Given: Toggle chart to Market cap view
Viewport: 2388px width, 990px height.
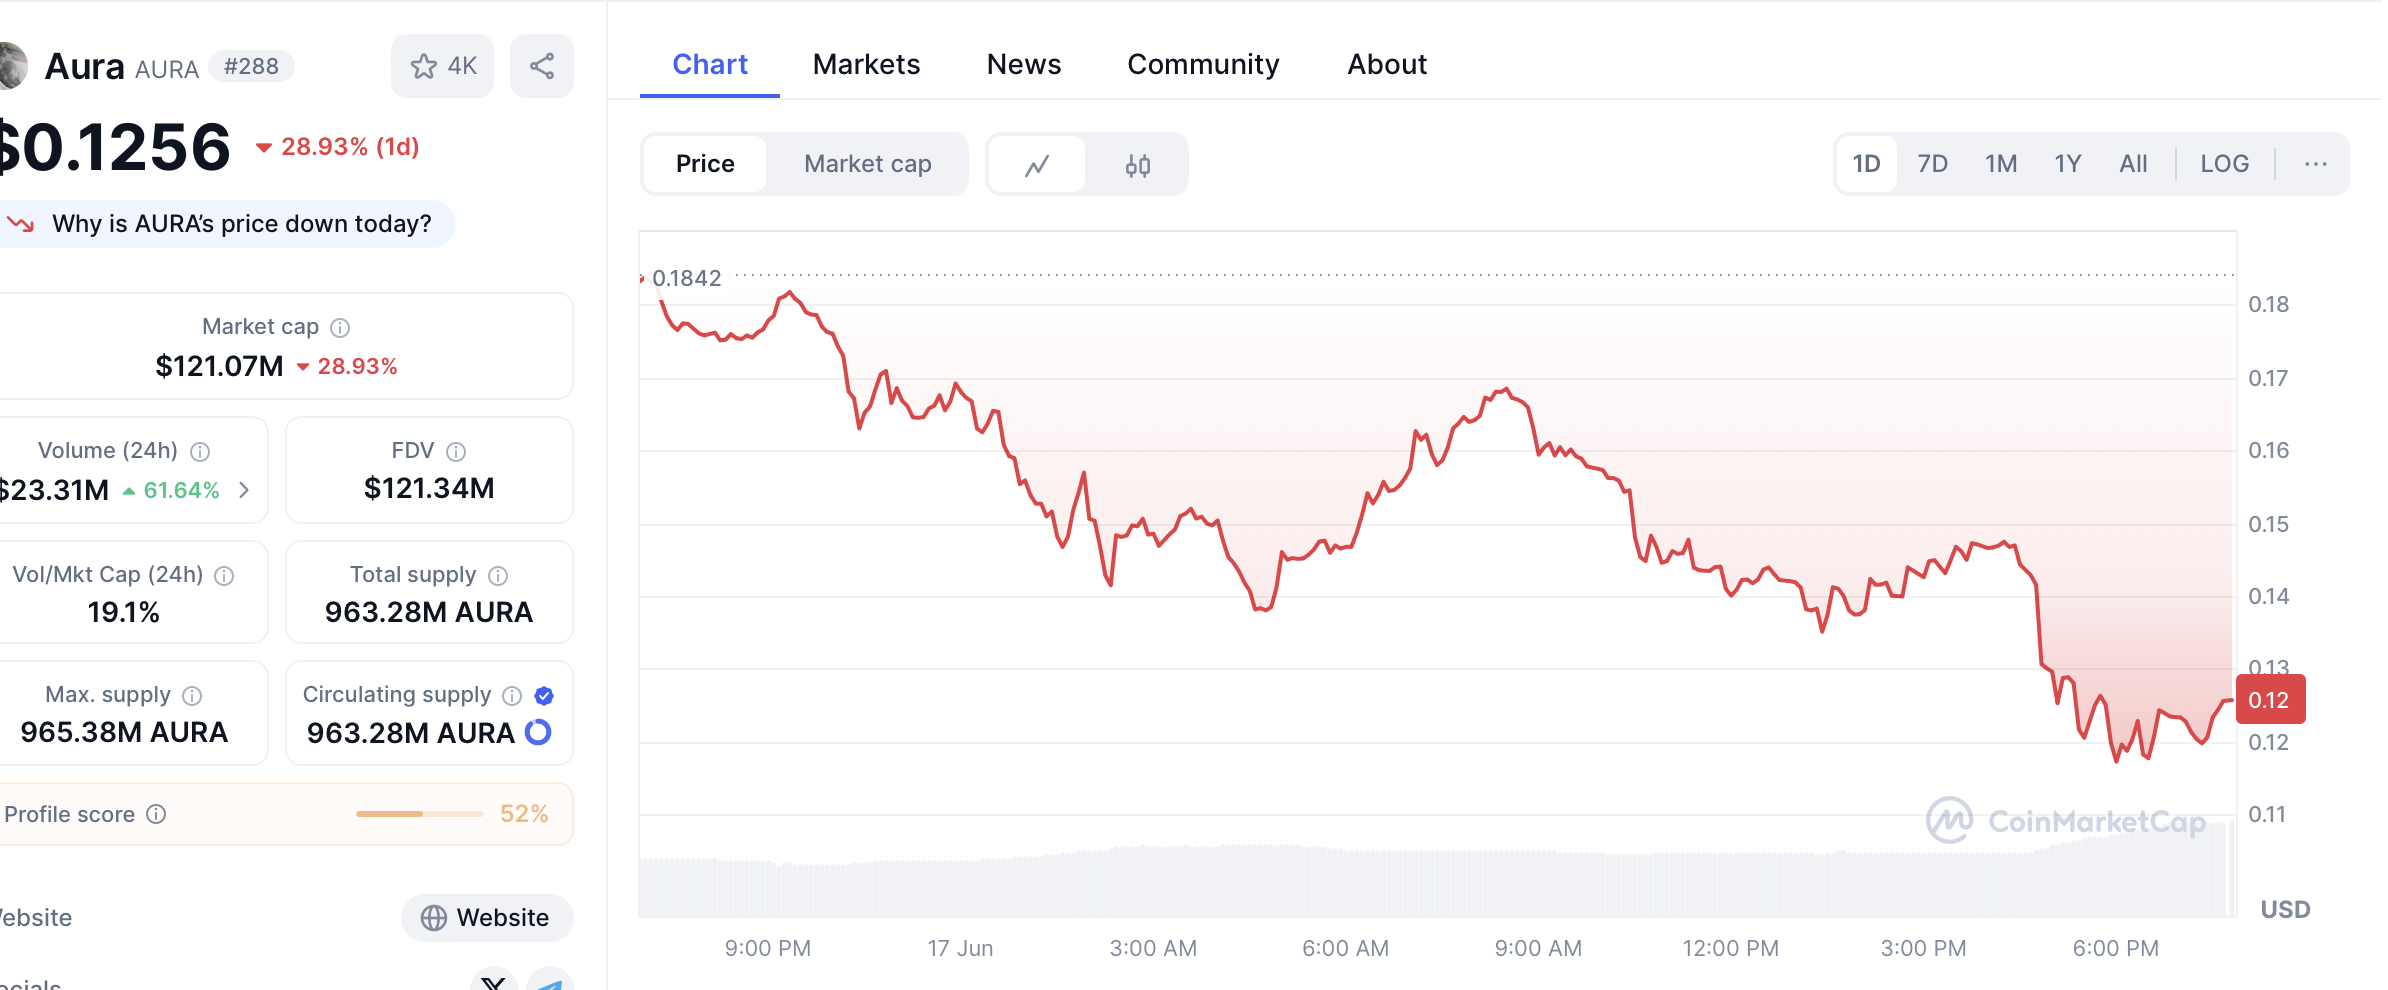Looking at the screenshot, I should pyautogui.click(x=867, y=164).
